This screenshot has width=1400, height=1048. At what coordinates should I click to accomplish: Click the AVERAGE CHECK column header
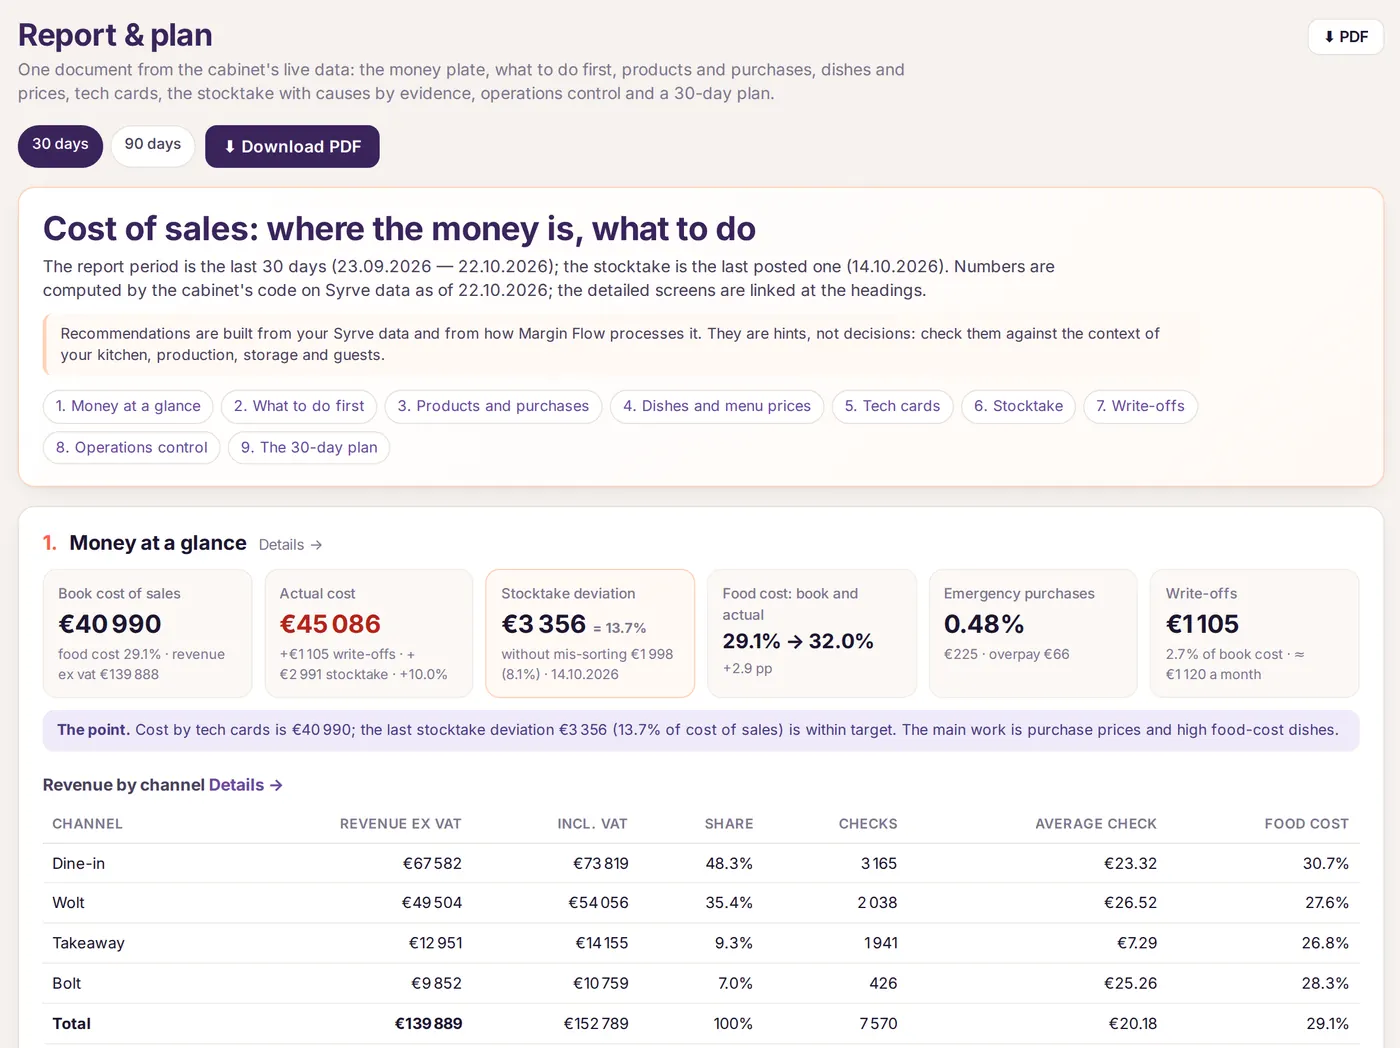pos(1096,824)
